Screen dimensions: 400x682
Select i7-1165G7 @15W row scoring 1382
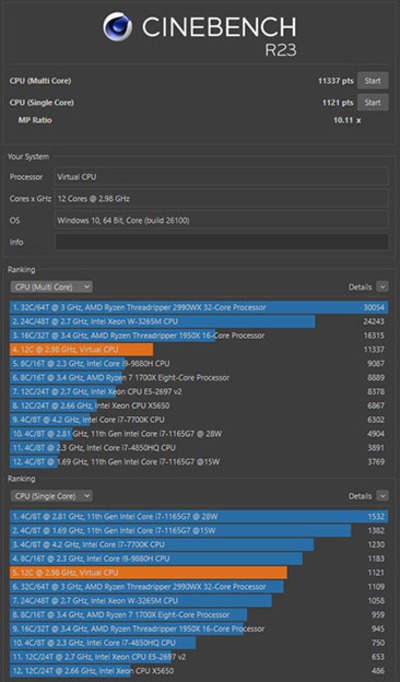point(199,531)
